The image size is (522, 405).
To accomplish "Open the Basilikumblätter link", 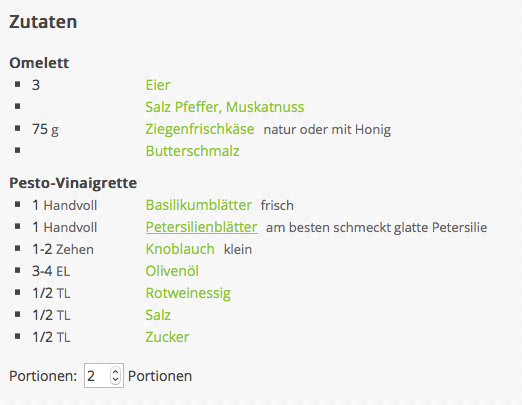I will coord(198,205).
